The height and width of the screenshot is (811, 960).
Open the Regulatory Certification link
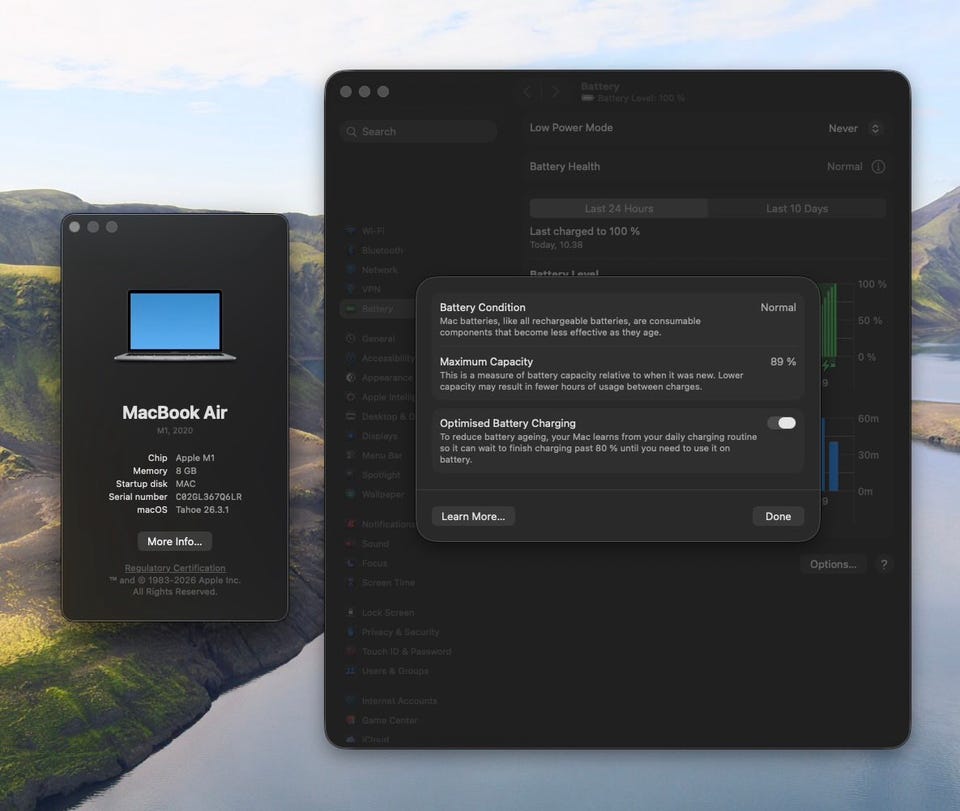point(175,568)
